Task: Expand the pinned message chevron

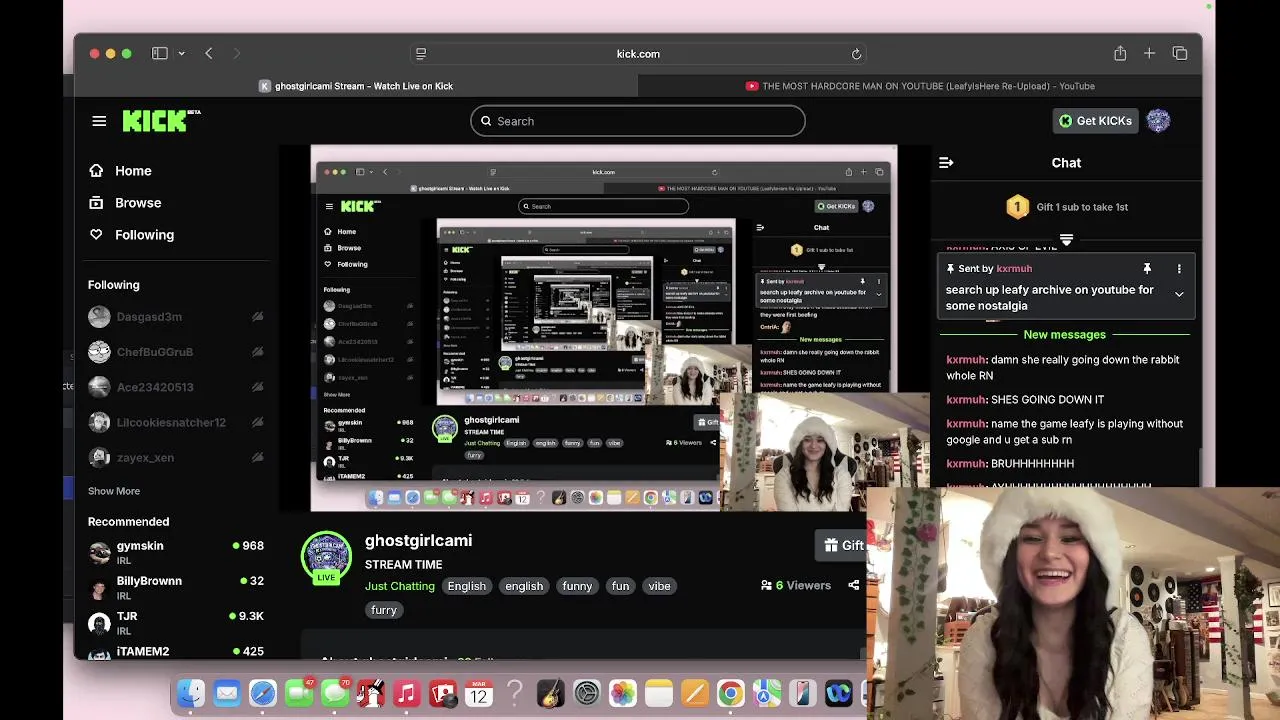Action: 1179,295
